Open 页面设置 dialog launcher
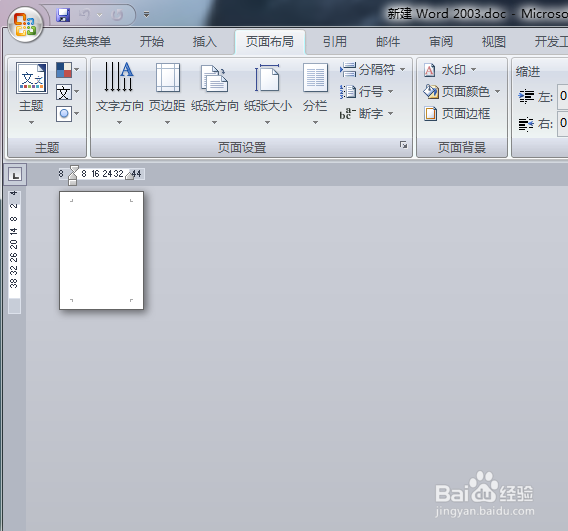Viewport: 568px width, 531px height. 403,145
